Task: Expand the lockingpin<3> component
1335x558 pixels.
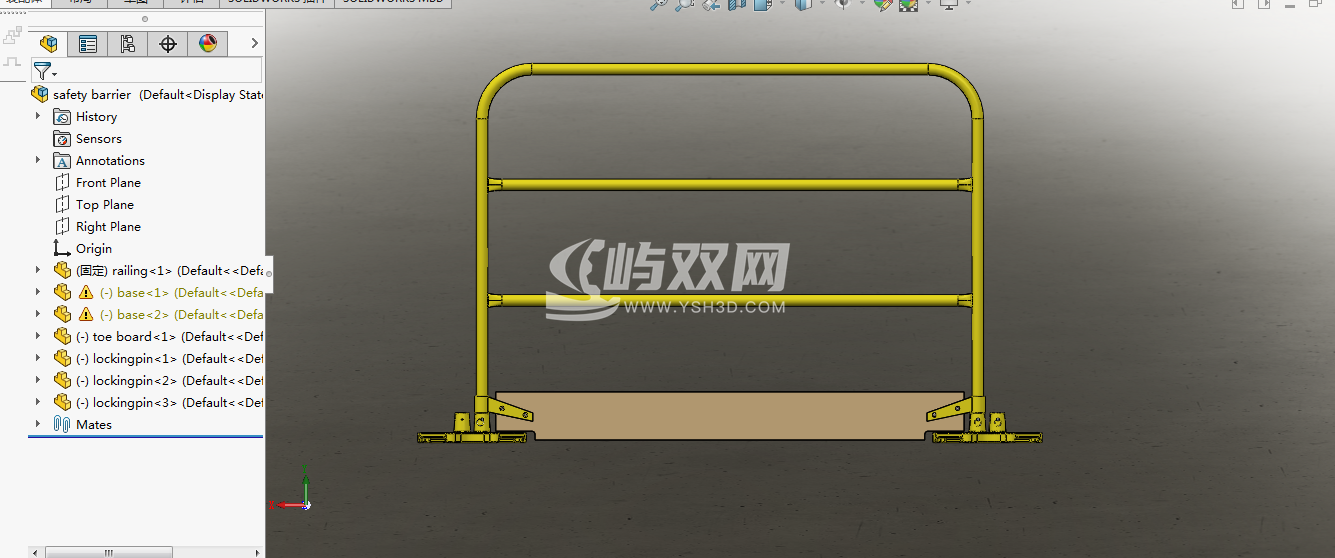Action: (x=38, y=402)
